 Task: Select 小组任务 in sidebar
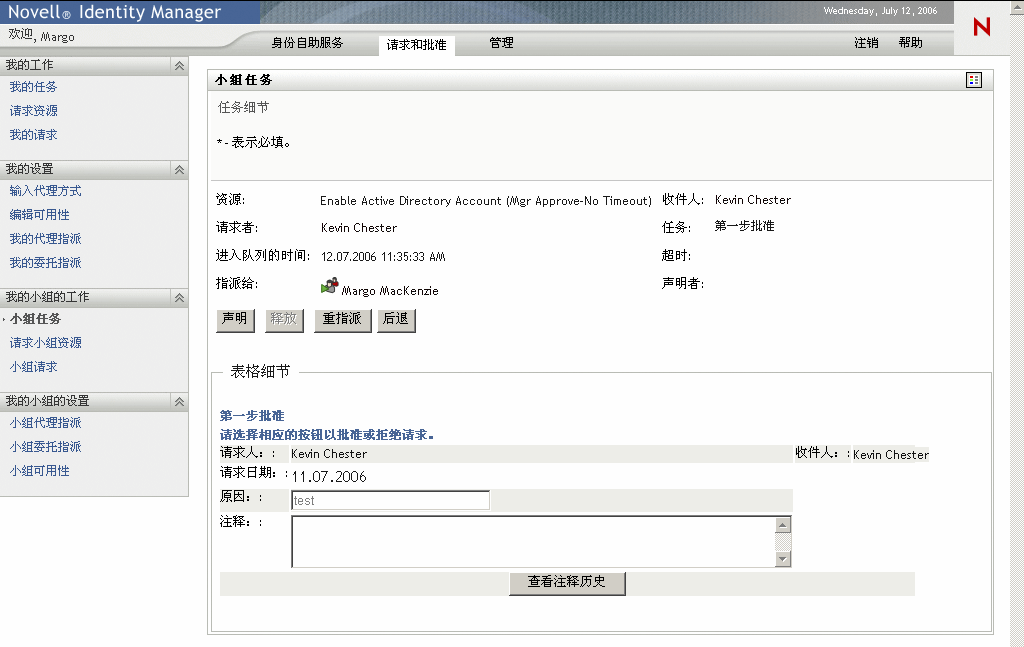[x=35, y=319]
